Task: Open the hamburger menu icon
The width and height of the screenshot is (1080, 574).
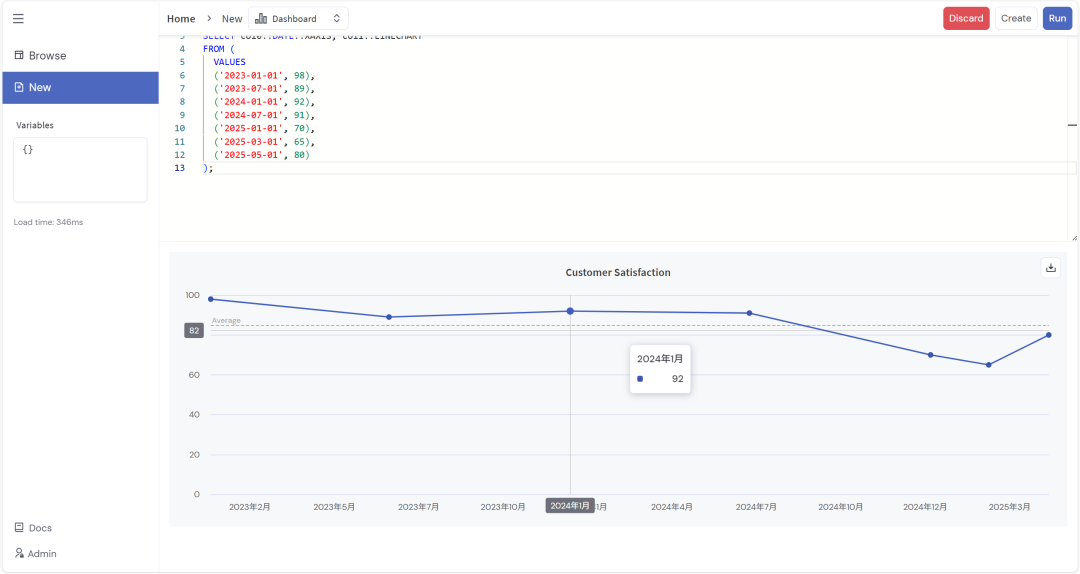Action: tap(18, 18)
